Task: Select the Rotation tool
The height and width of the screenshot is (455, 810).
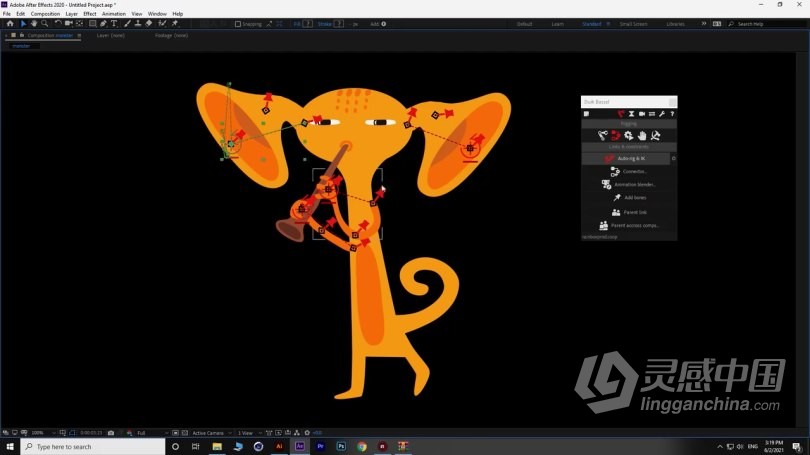Action: pos(58,24)
